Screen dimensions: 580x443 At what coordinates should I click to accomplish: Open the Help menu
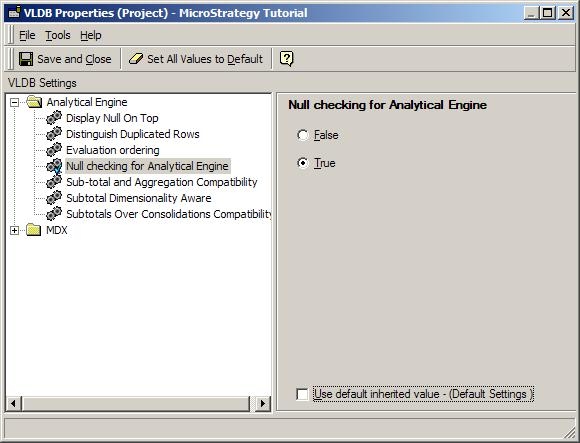tap(91, 35)
